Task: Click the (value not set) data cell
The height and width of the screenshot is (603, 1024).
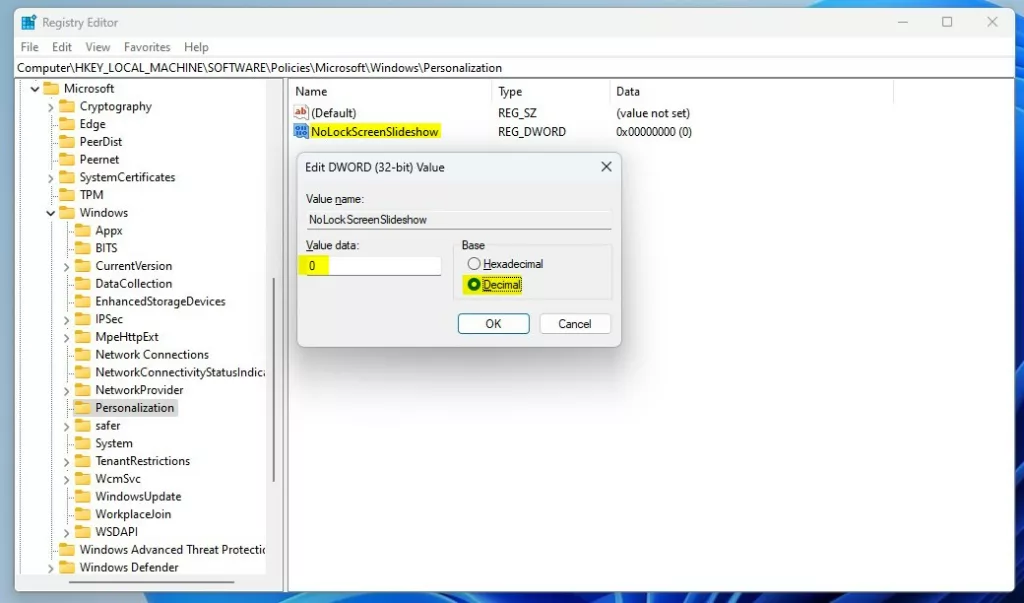Action: pos(652,113)
